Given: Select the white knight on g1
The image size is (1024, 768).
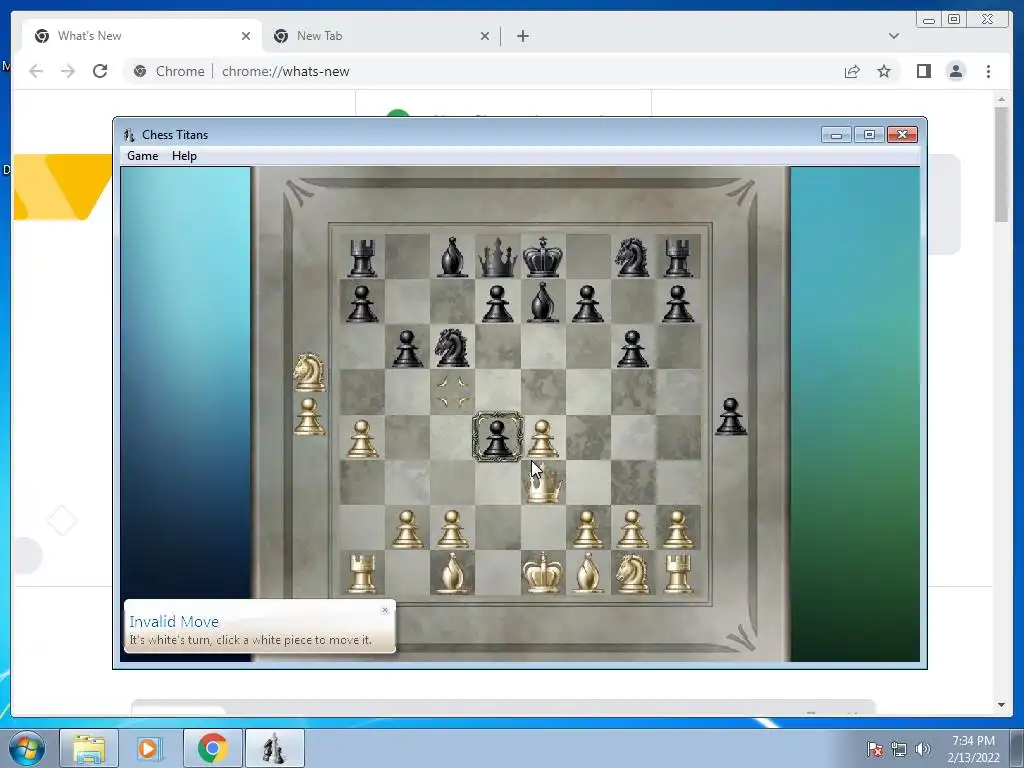Looking at the screenshot, I should [632, 573].
